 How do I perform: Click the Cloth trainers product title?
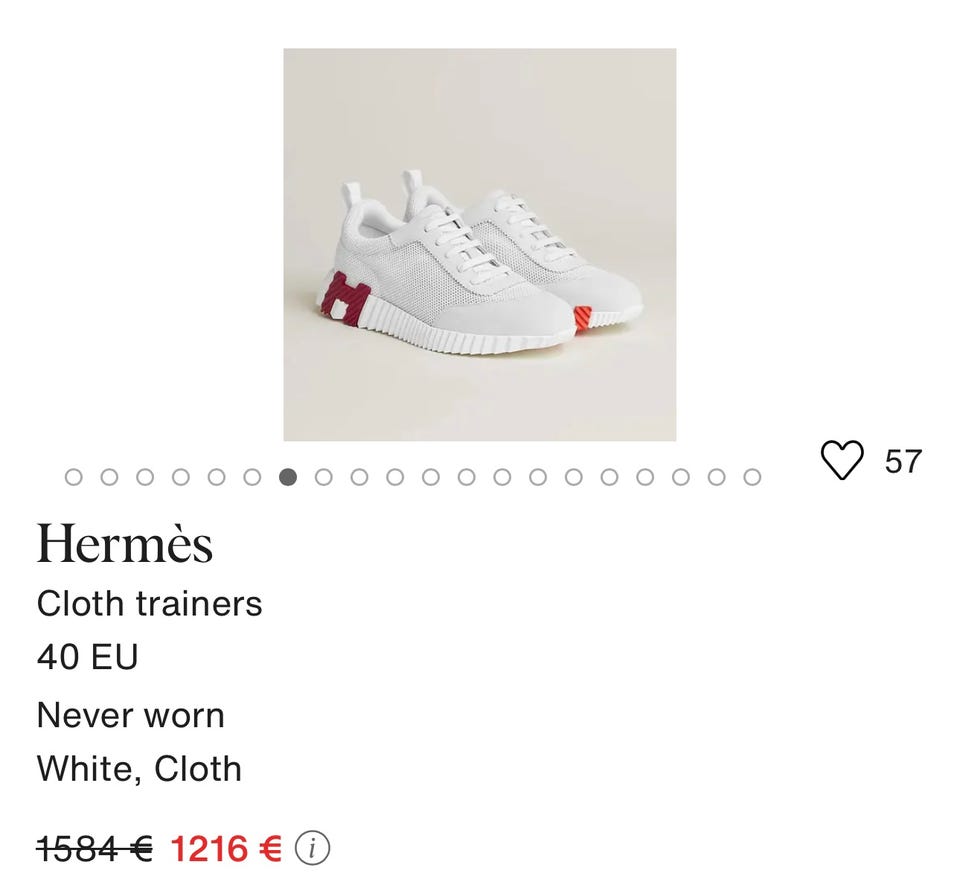click(x=149, y=604)
